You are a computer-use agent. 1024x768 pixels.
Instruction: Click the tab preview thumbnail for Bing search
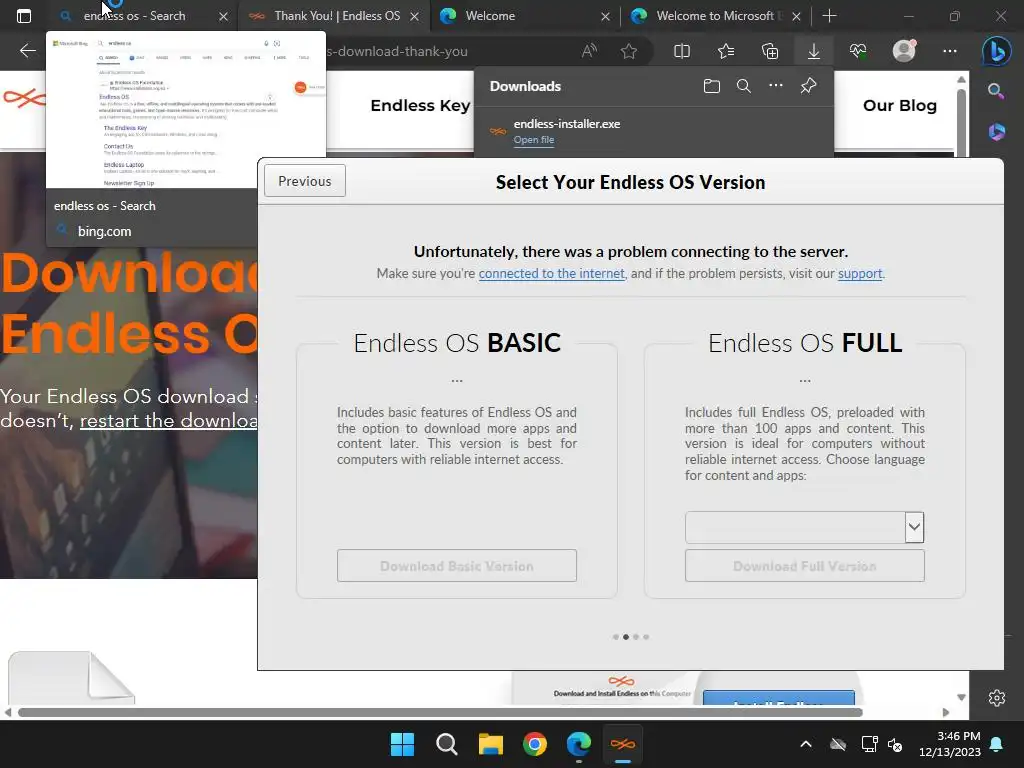click(186, 110)
